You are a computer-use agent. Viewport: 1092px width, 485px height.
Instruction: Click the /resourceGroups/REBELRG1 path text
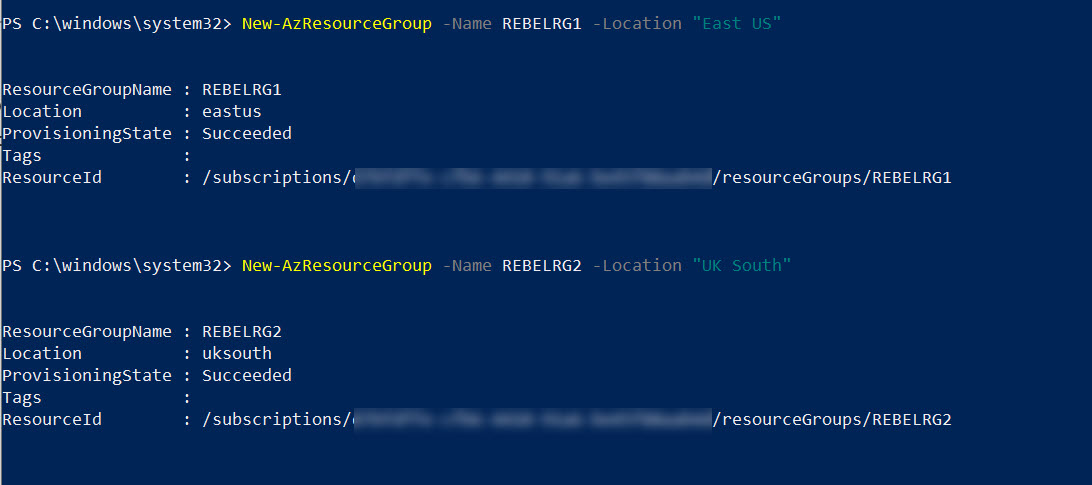(x=832, y=178)
